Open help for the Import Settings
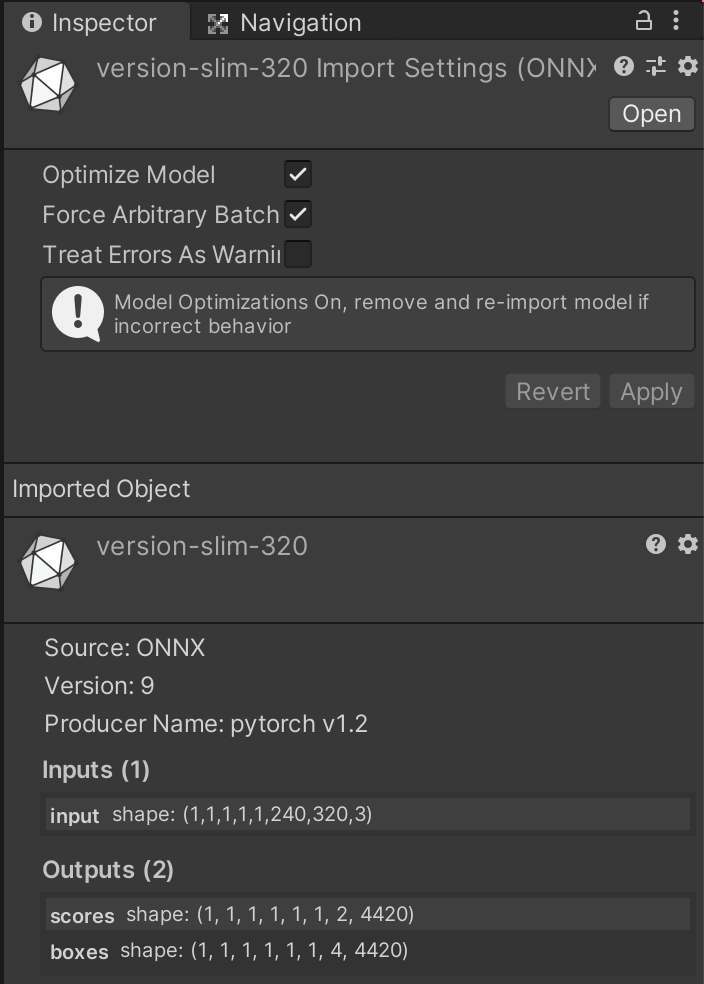This screenshot has width=704, height=984. coord(624,66)
